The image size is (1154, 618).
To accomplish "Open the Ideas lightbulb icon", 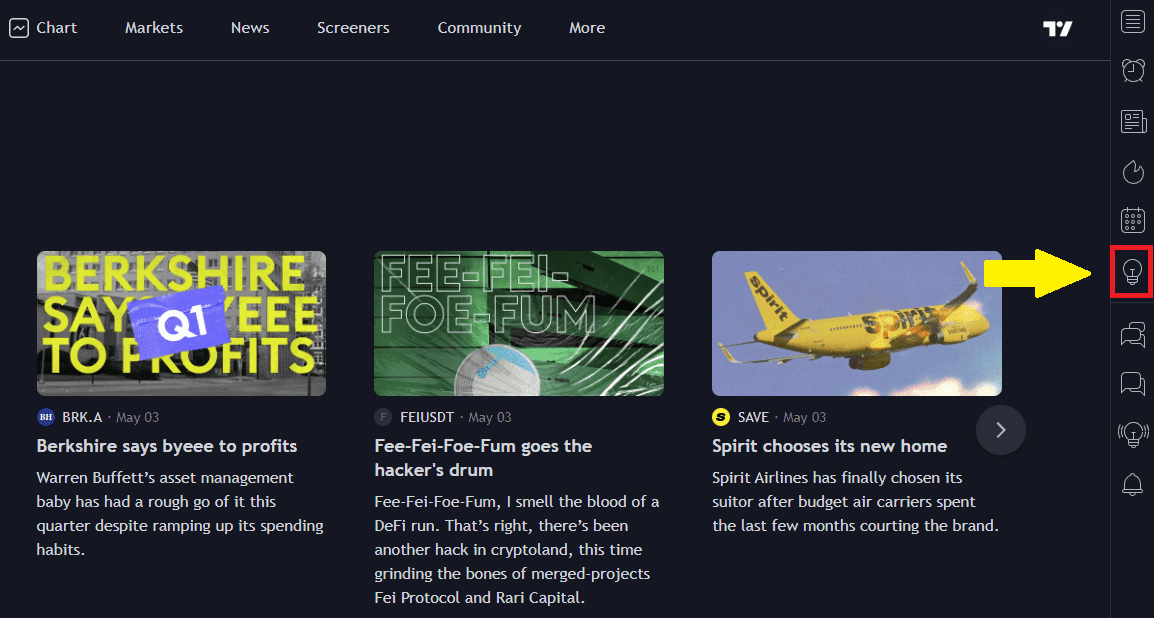I will click(1133, 272).
